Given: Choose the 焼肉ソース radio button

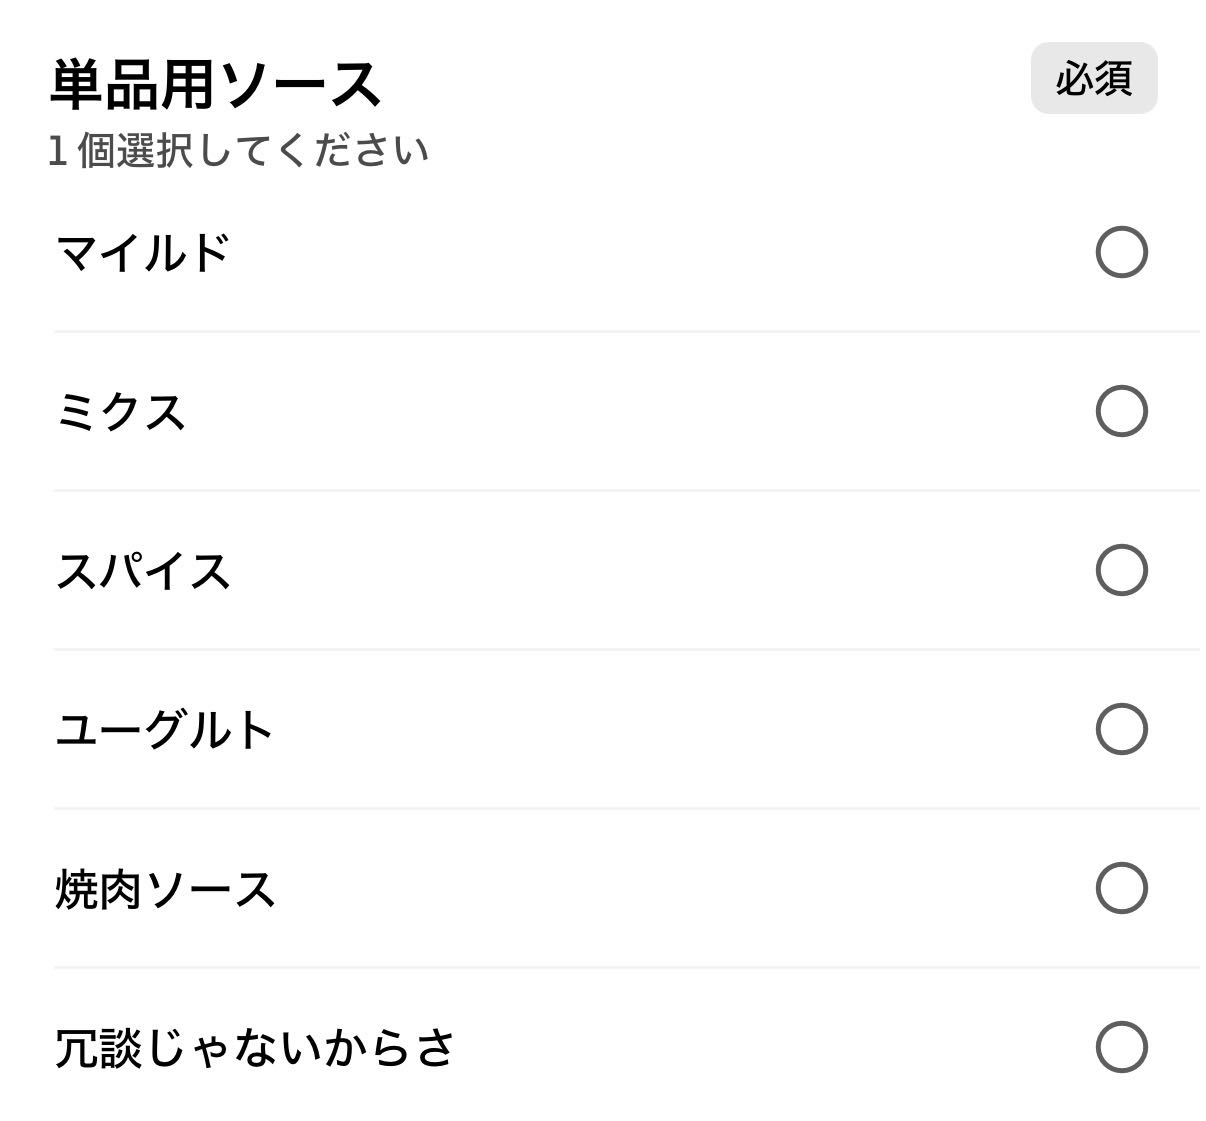Looking at the screenshot, I should [x=1121, y=888].
